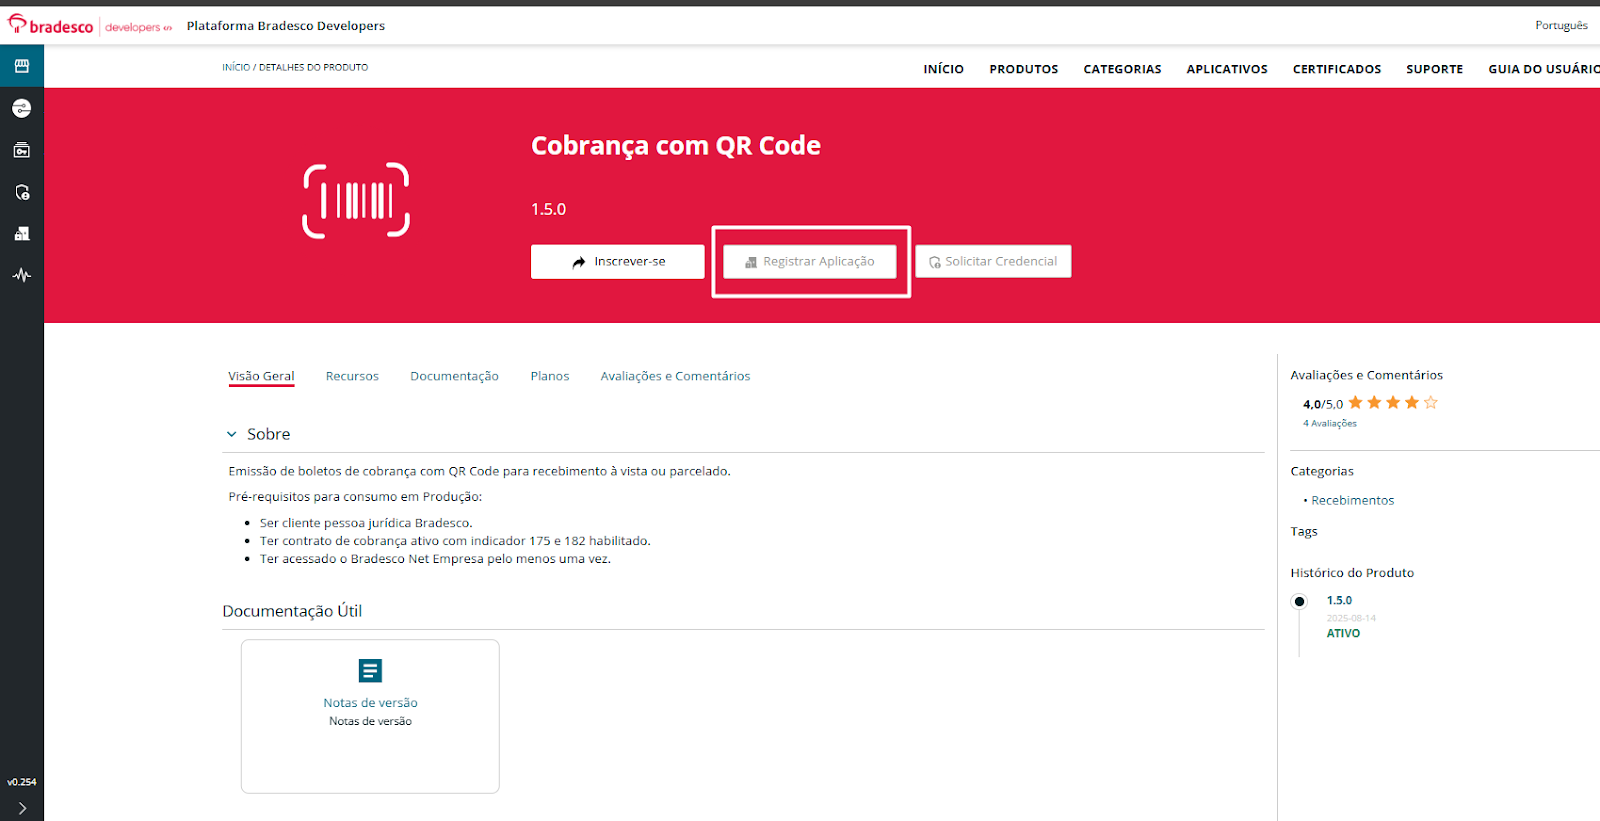Click the 4,0/5,0 rating value

tap(1322, 404)
